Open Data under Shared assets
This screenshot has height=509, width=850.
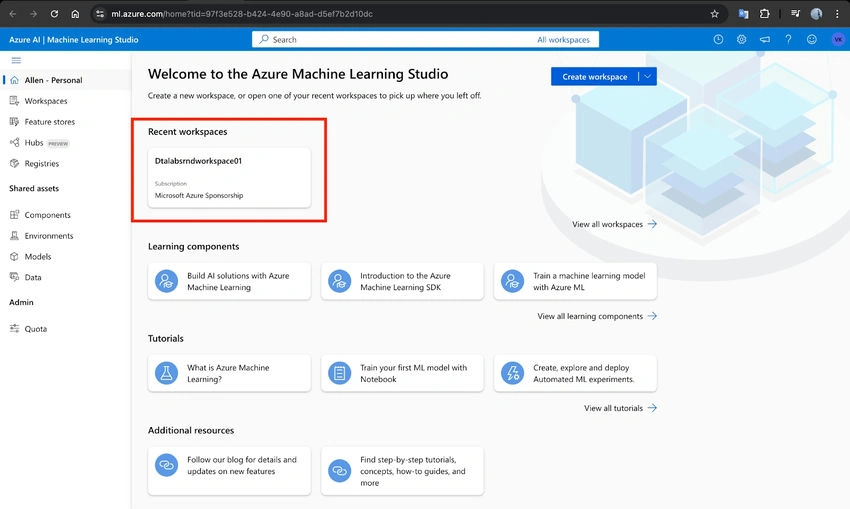tap(66, 278)
